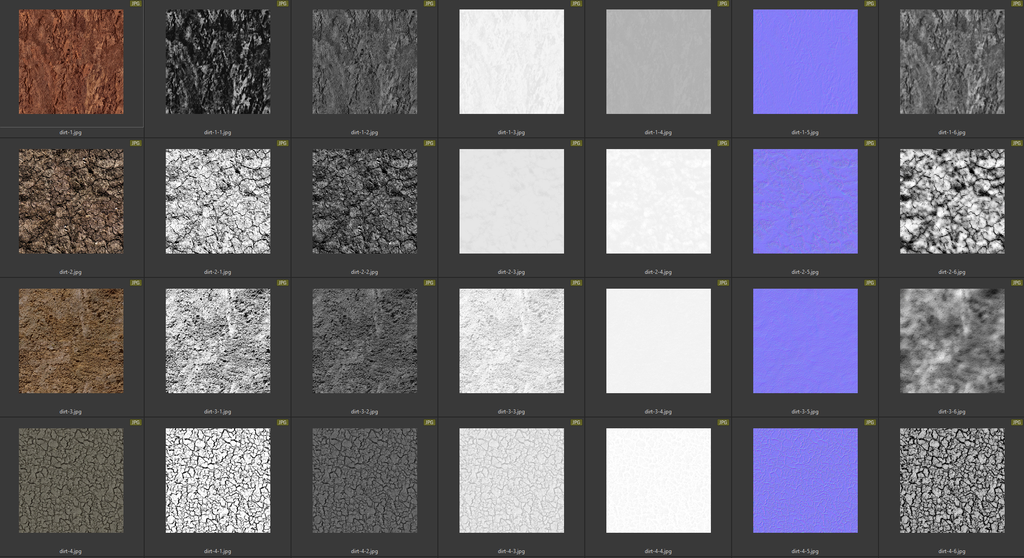
Task: Click the dirt-1-4.jpg filename label
Action: 658,131
